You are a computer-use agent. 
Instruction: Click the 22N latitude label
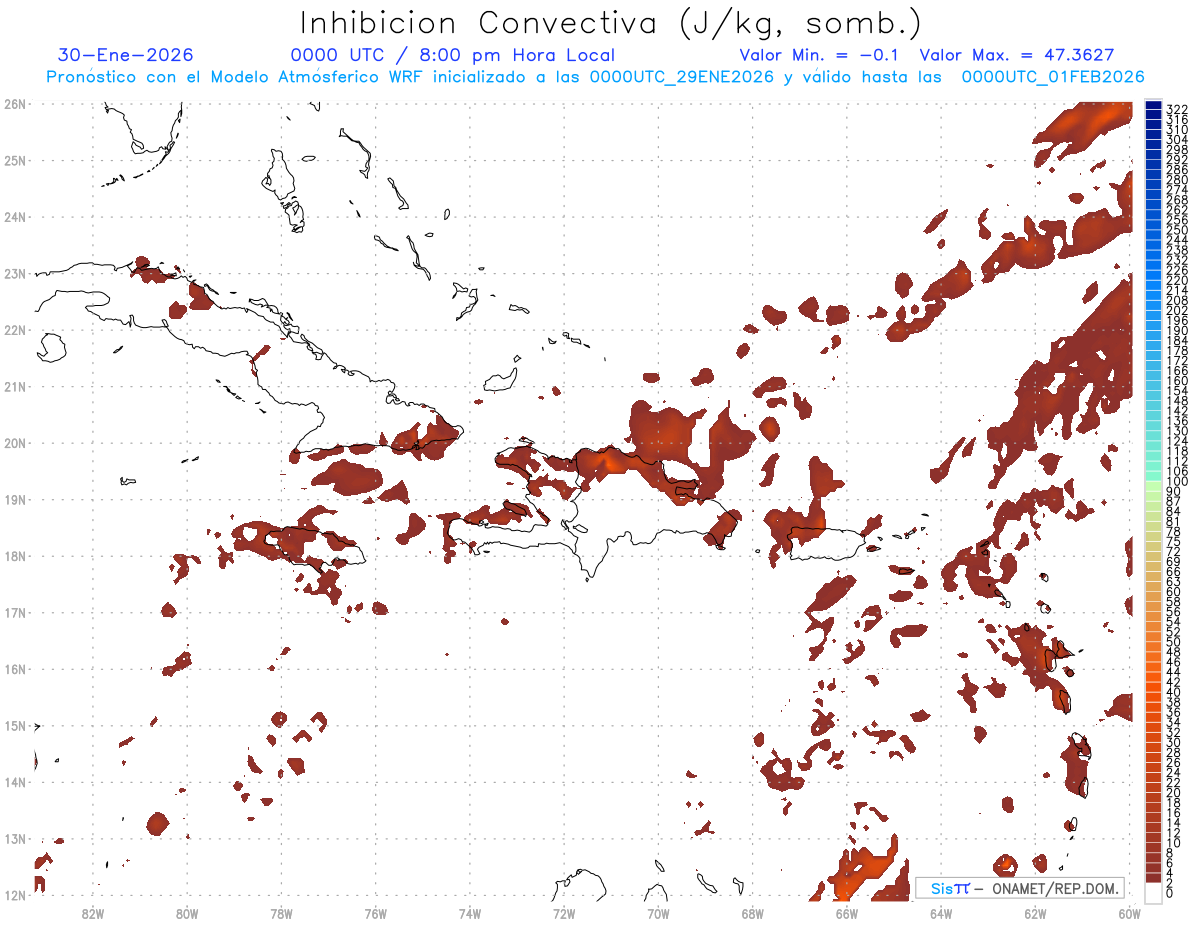tap(15, 330)
